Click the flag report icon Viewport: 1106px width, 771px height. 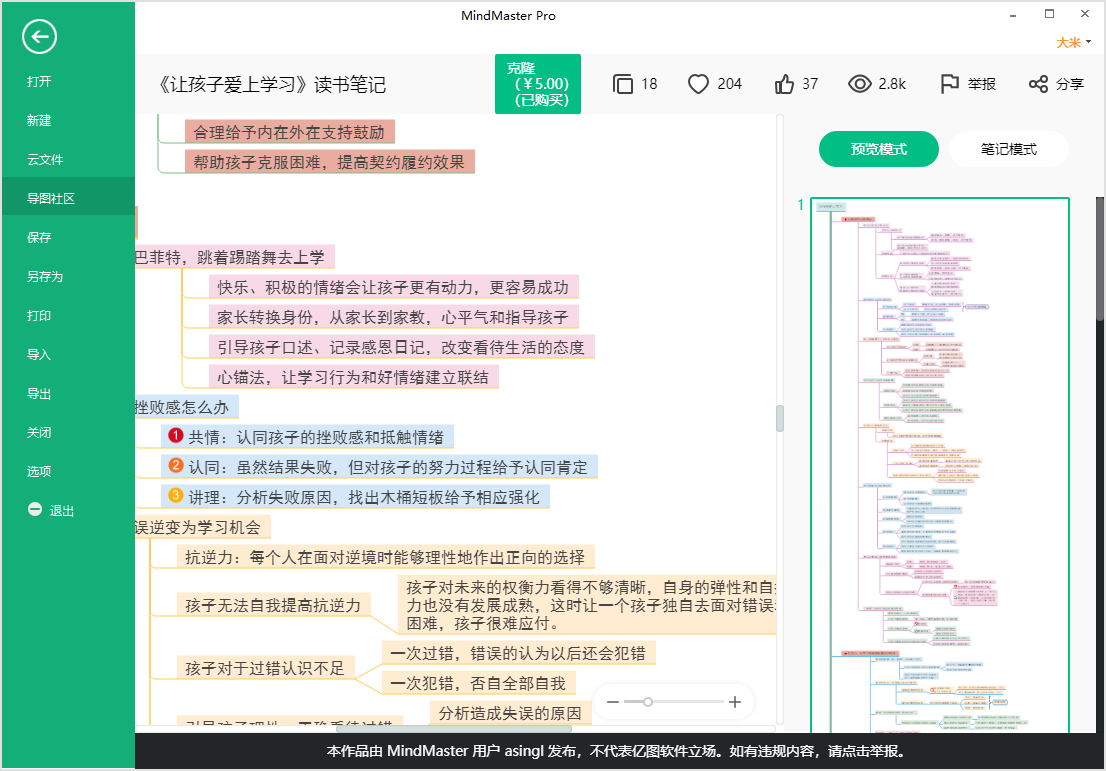tap(949, 84)
